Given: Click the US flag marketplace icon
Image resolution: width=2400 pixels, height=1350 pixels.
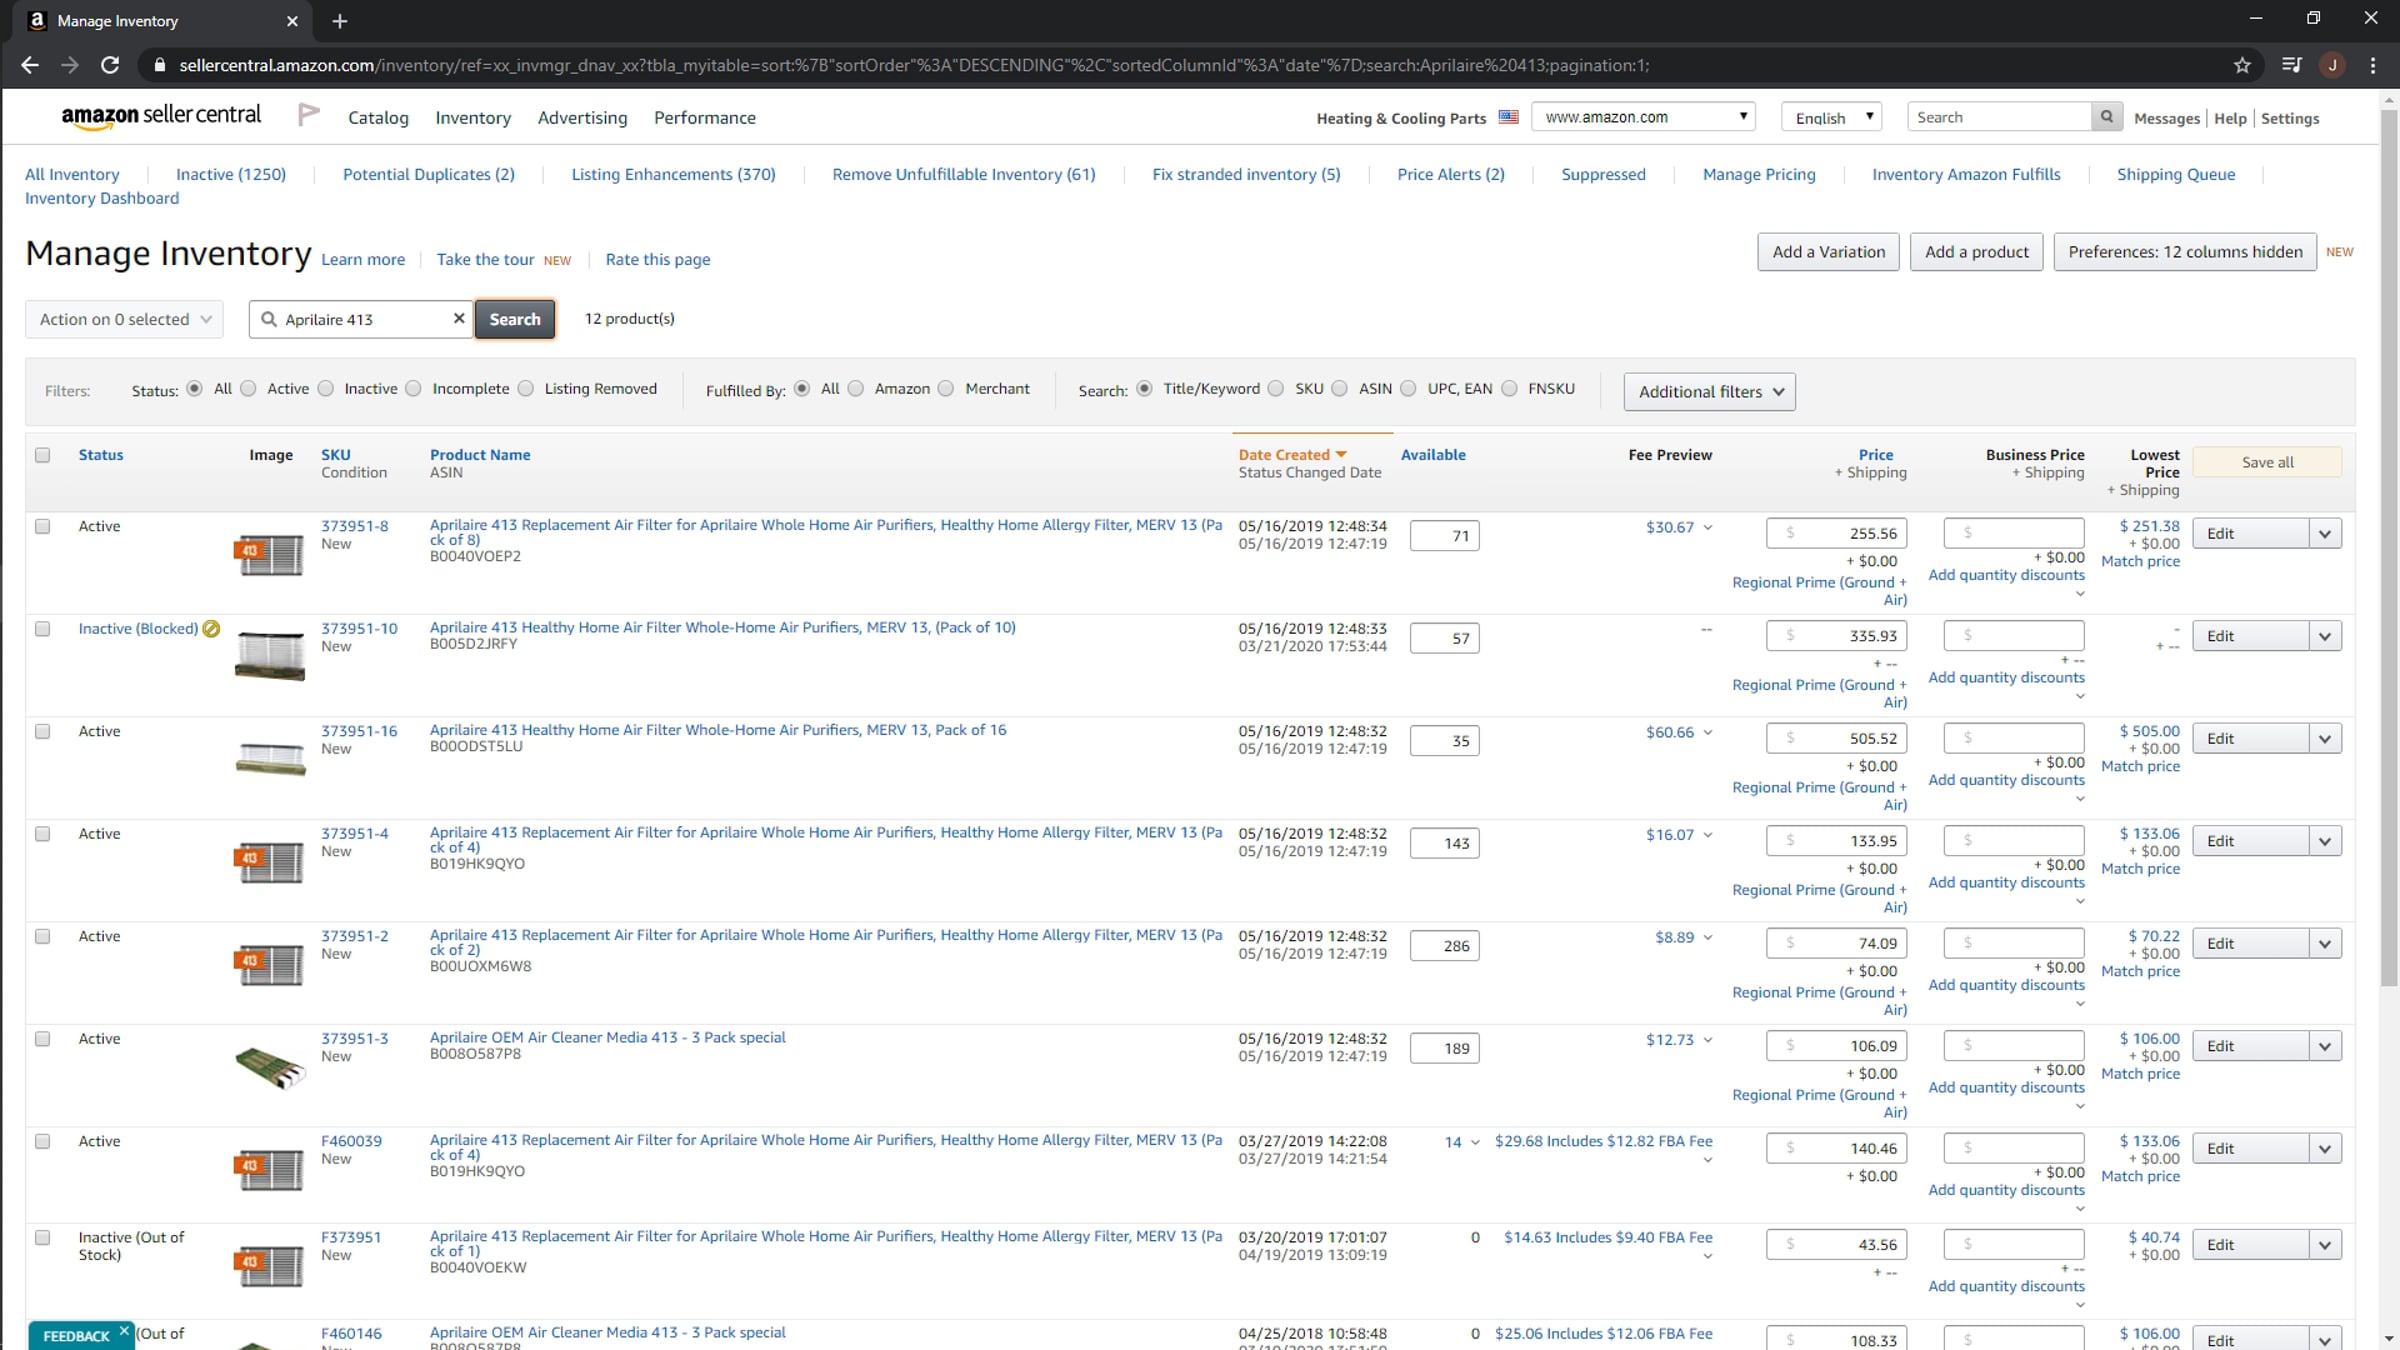Looking at the screenshot, I should [1508, 117].
